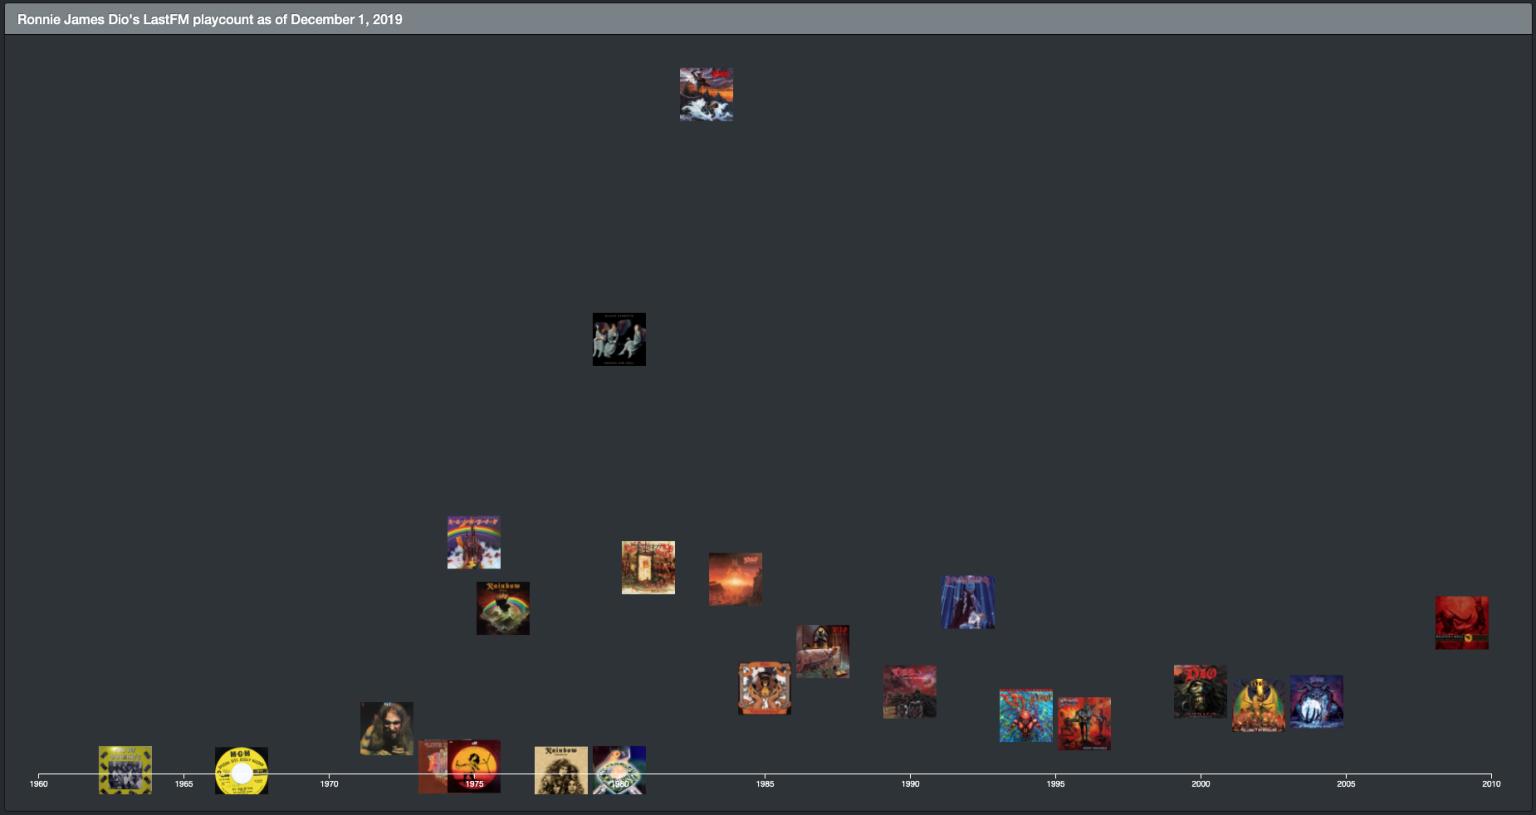Select the yellow checkered-border band photo cover
The width and height of the screenshot is (1536, 815).
[125, 770]
